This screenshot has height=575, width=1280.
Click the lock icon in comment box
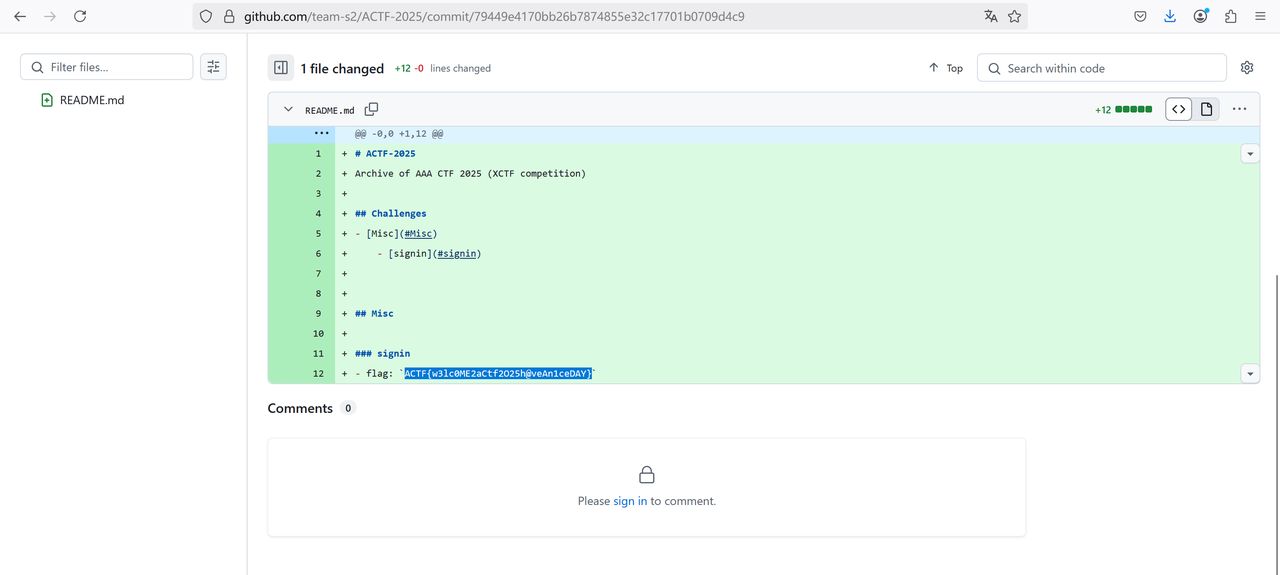pyautogui.click(x=647, y=474)
